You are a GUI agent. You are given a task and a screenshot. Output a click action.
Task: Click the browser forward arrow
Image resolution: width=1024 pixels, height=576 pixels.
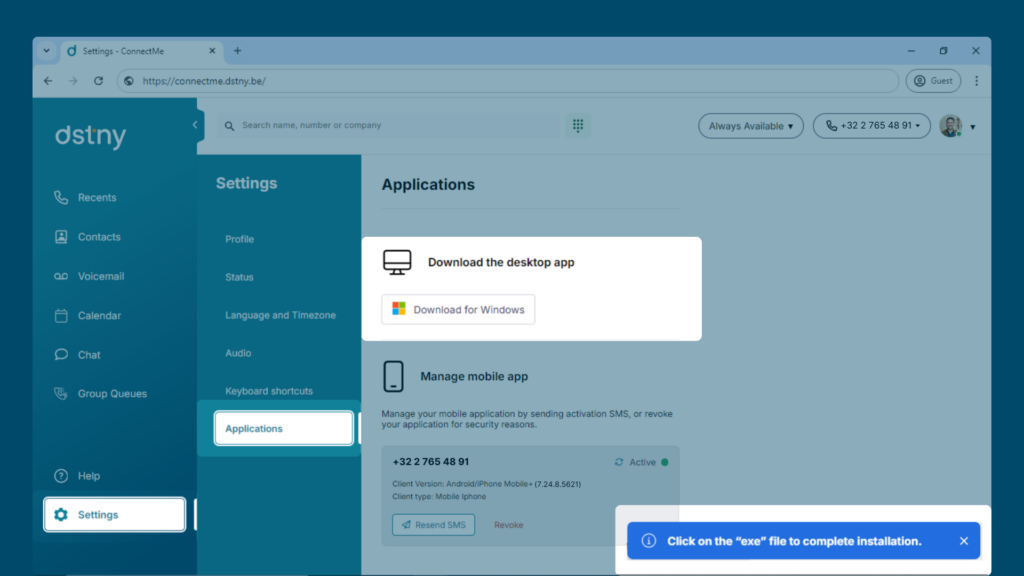click(x=73, y=81)
